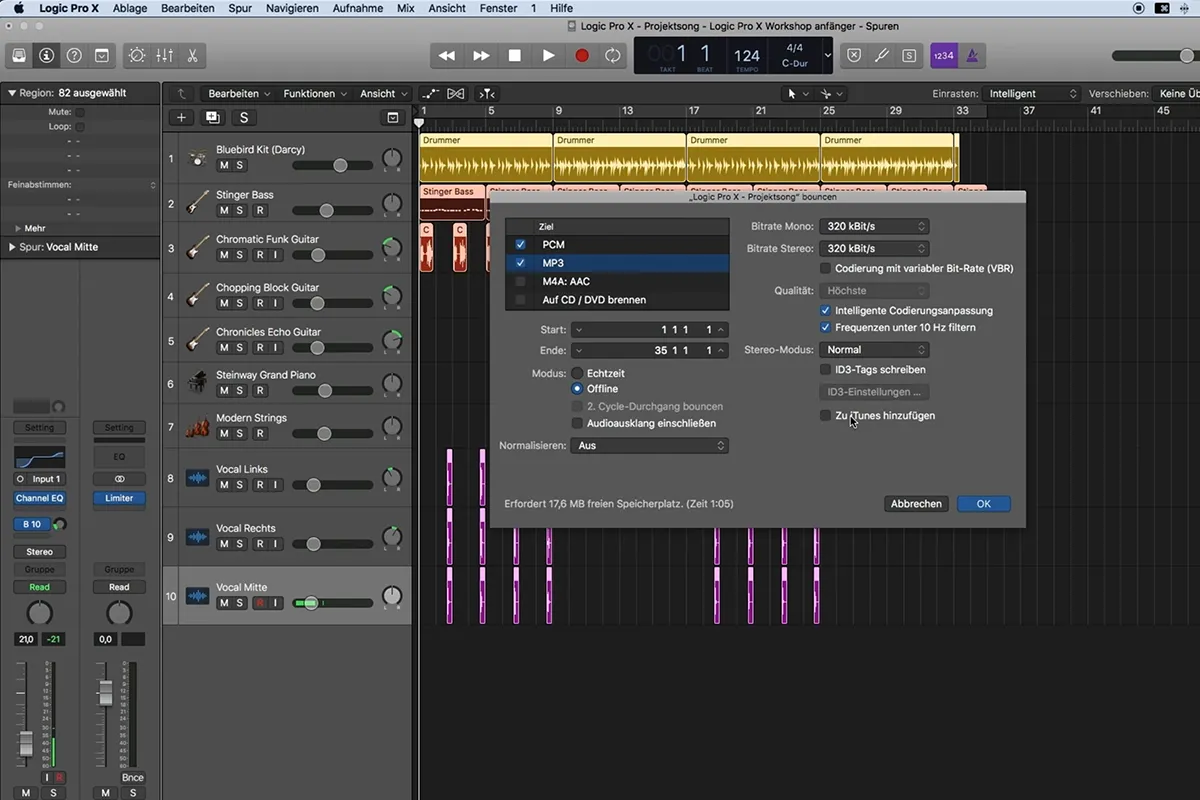Enable ID3-Tags schreiben checkbox
Screen dimensions: 1200x800
(x=825, y=370)
